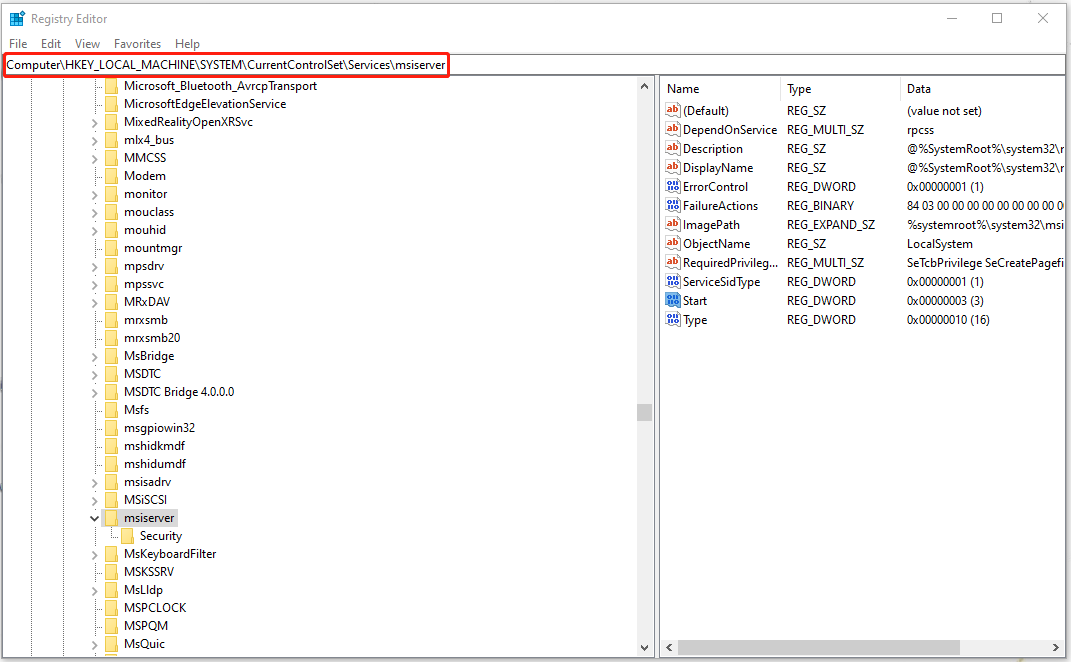Expand the MixedRealityOpenXRSvc key

(x=94, y=122)
